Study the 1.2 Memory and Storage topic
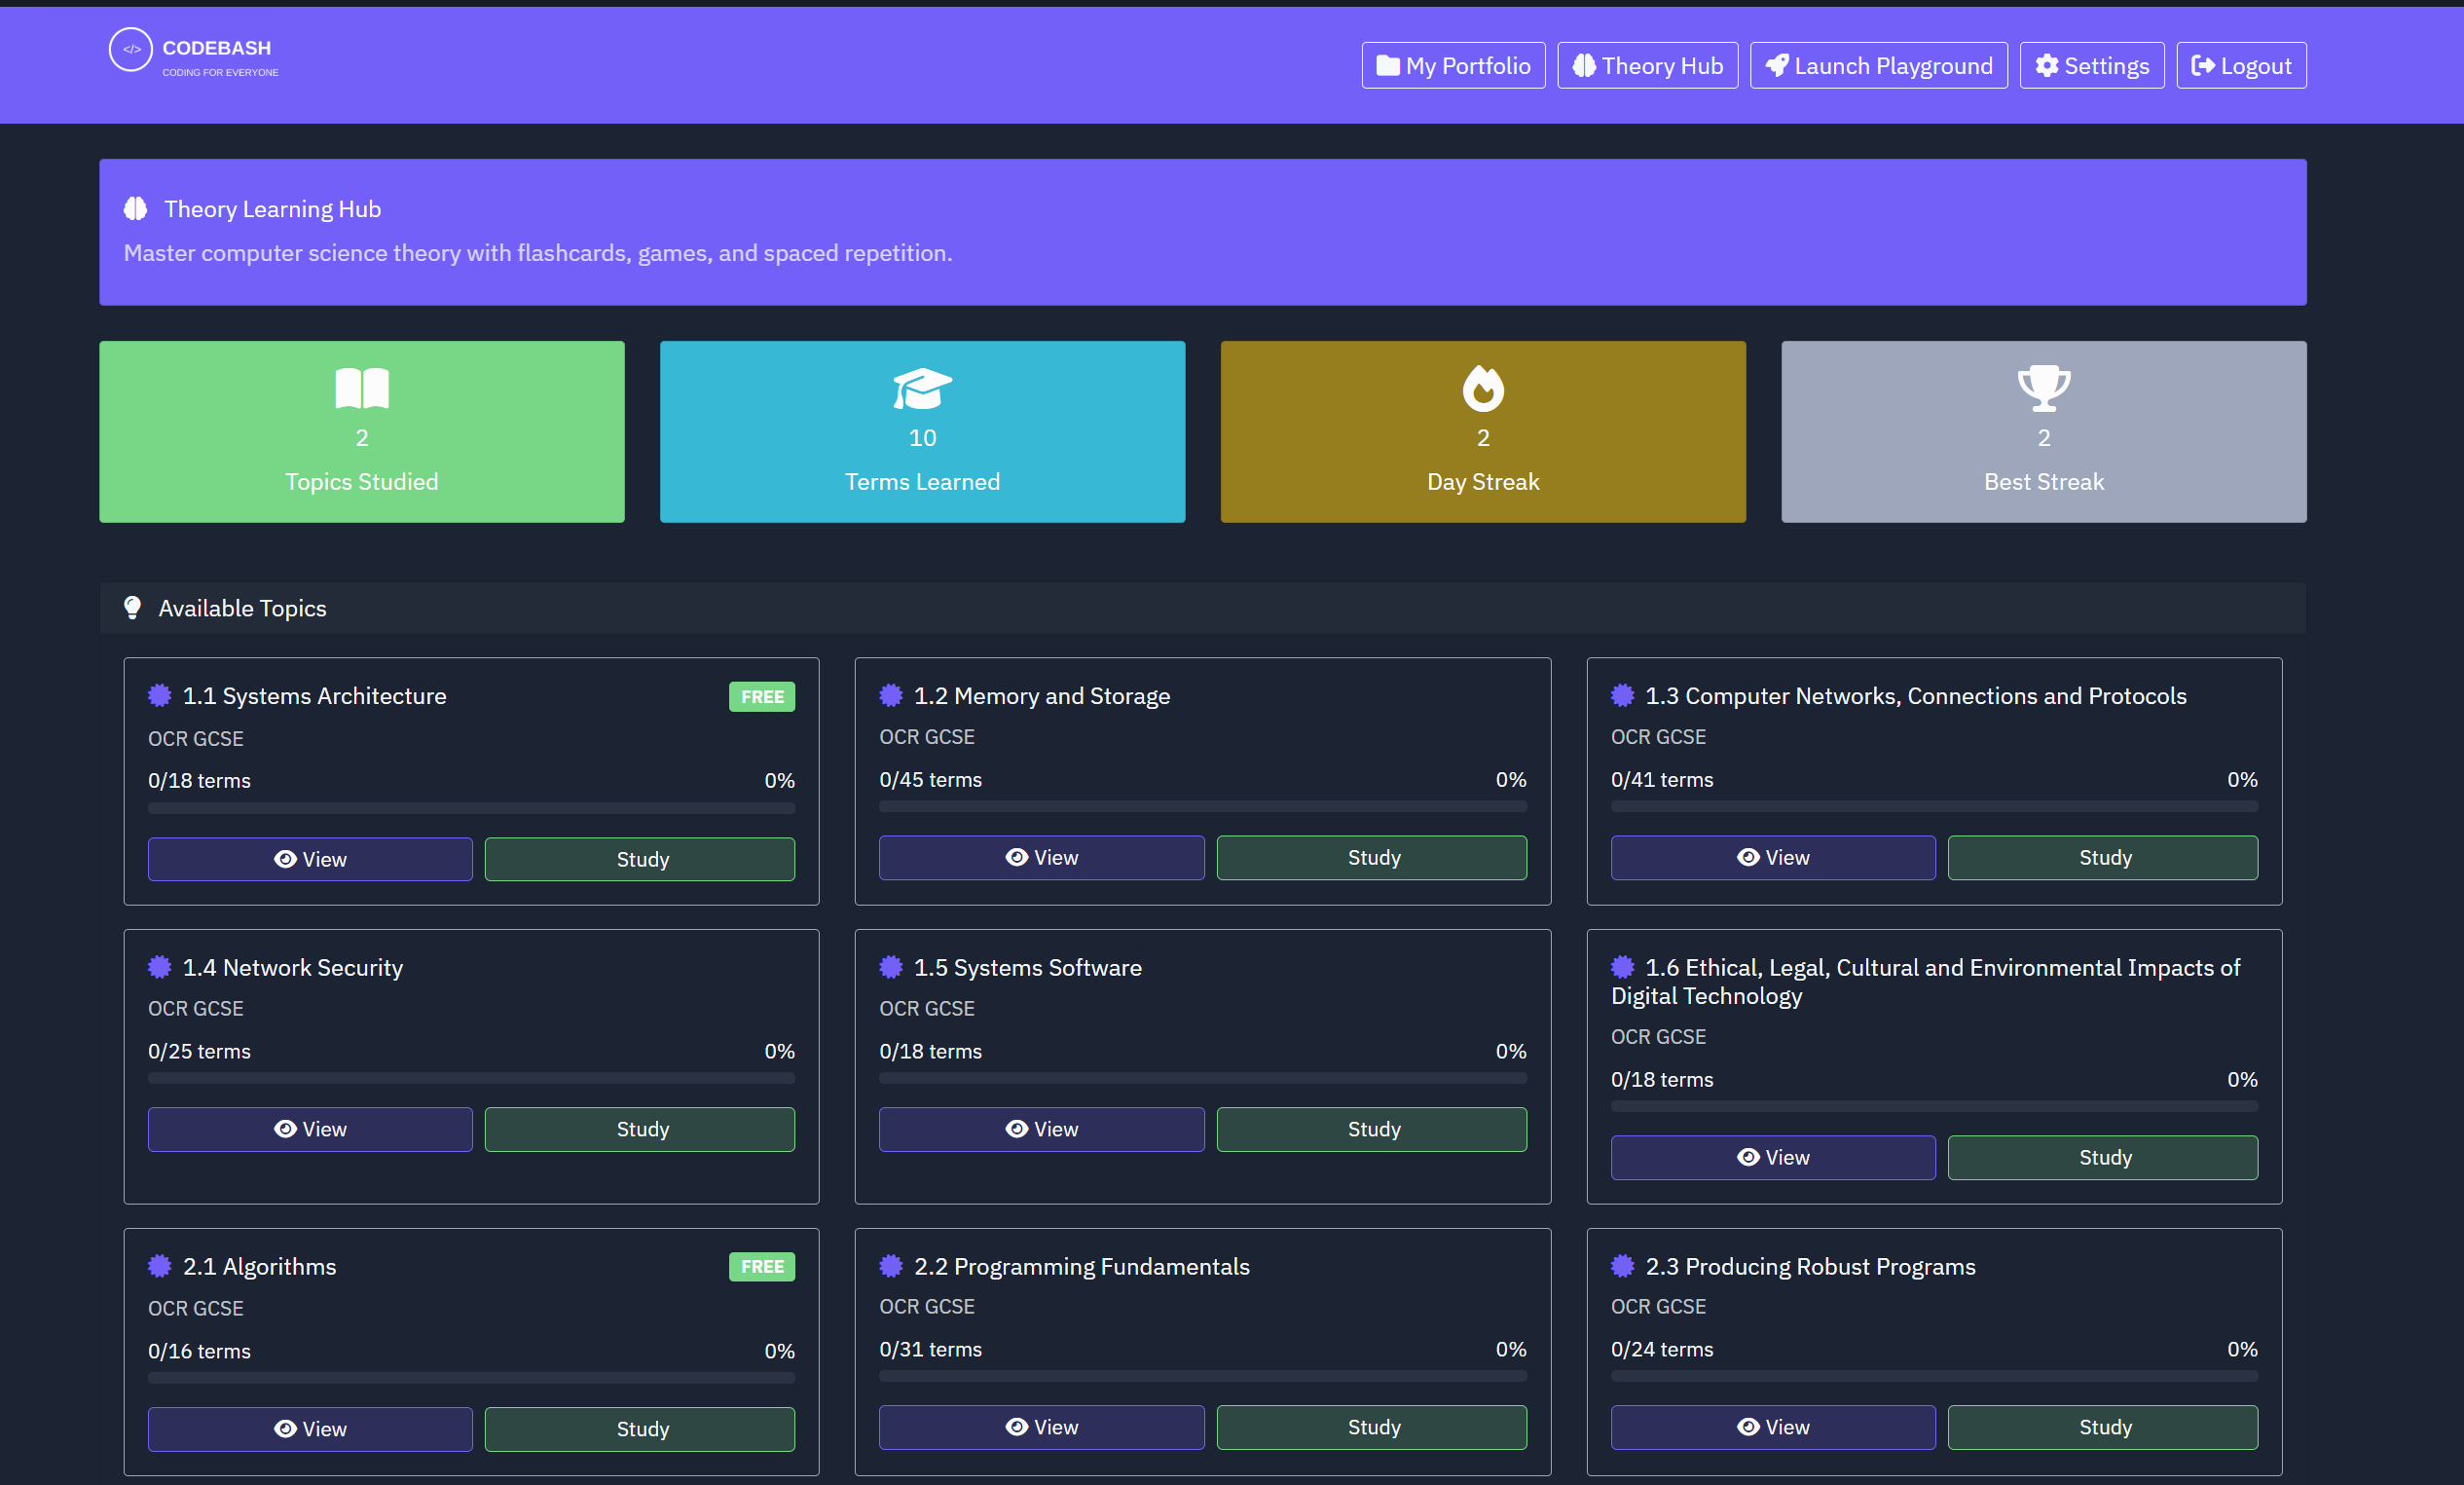Viewport: 2464px width, 1485px height. click(1370, 857)
